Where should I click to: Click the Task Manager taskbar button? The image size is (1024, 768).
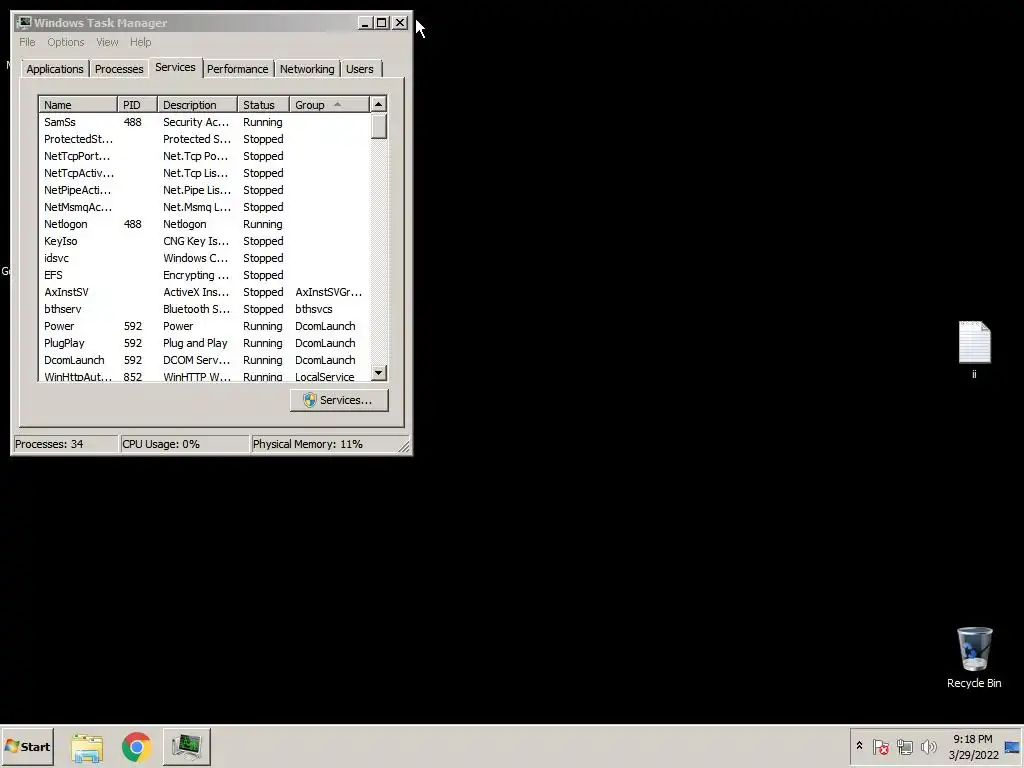tap(187, 747)
